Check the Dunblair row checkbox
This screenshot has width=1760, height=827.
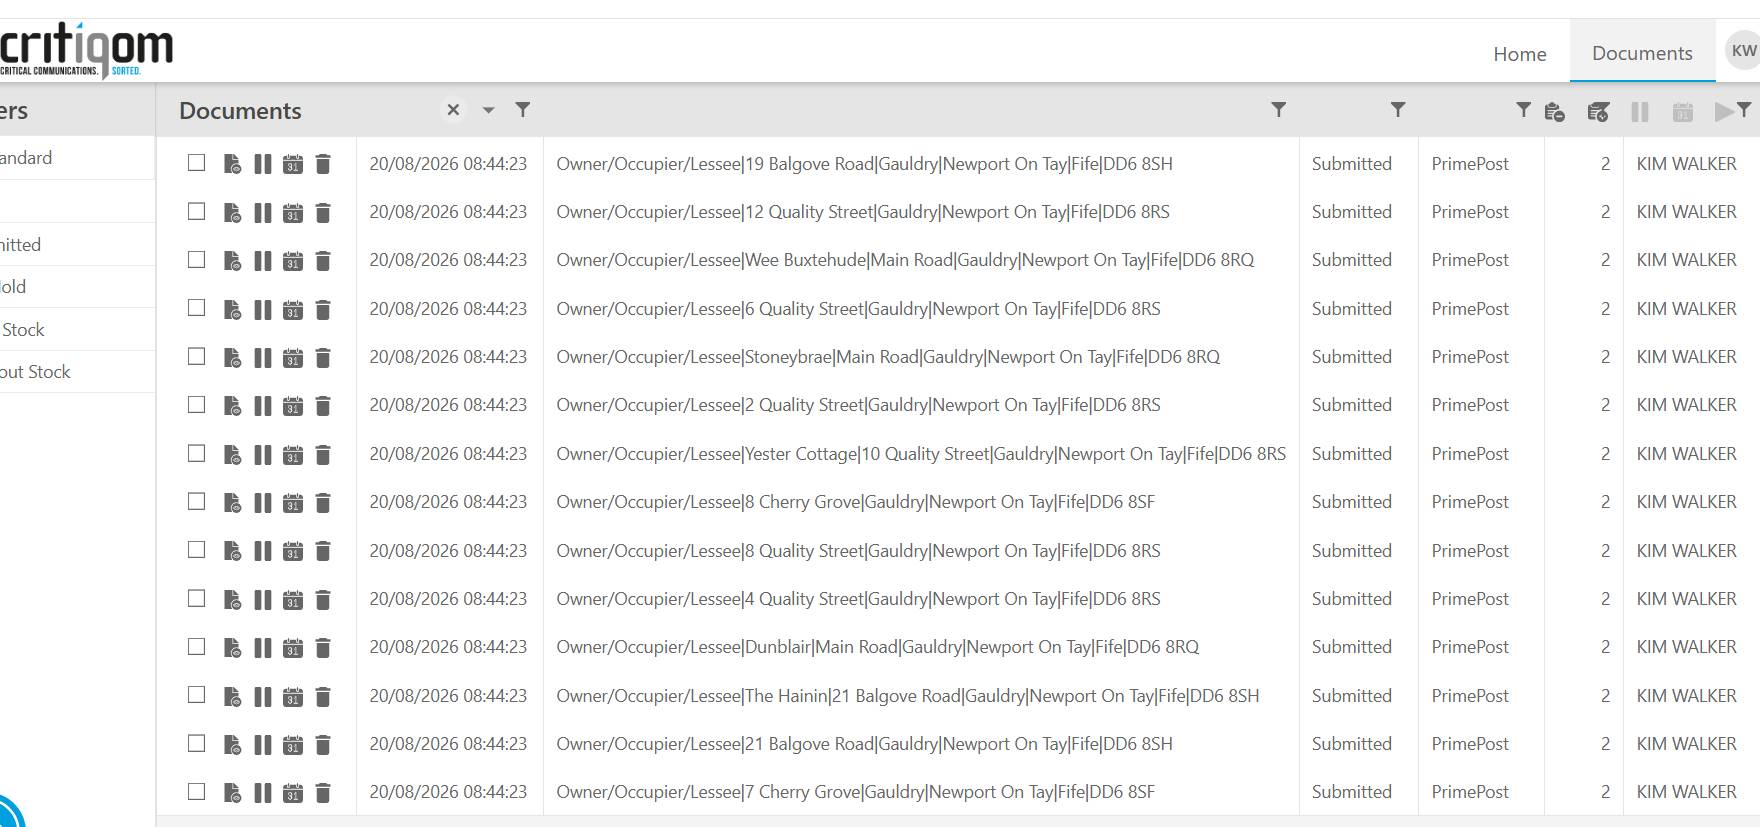pos(196,646)
